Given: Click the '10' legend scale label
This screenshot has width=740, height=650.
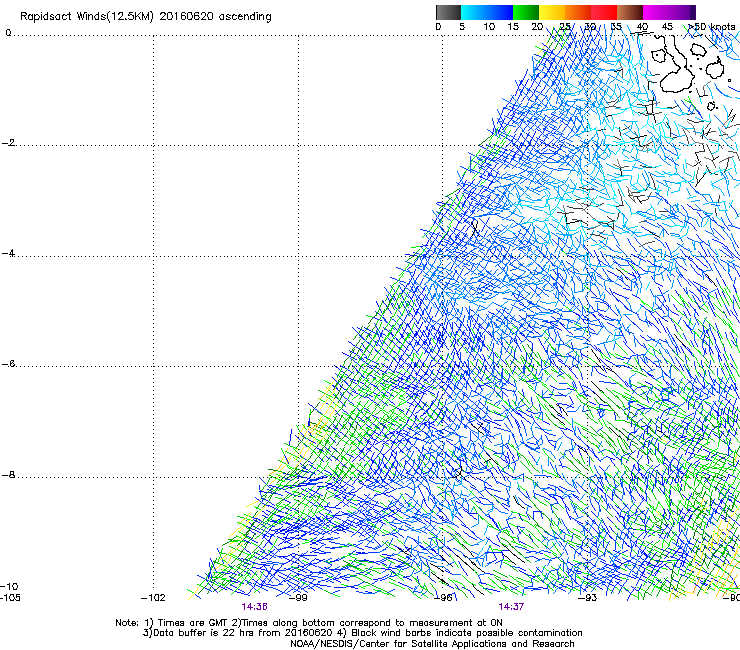Looking at the screenshot, I should click(x=489, y=27).
